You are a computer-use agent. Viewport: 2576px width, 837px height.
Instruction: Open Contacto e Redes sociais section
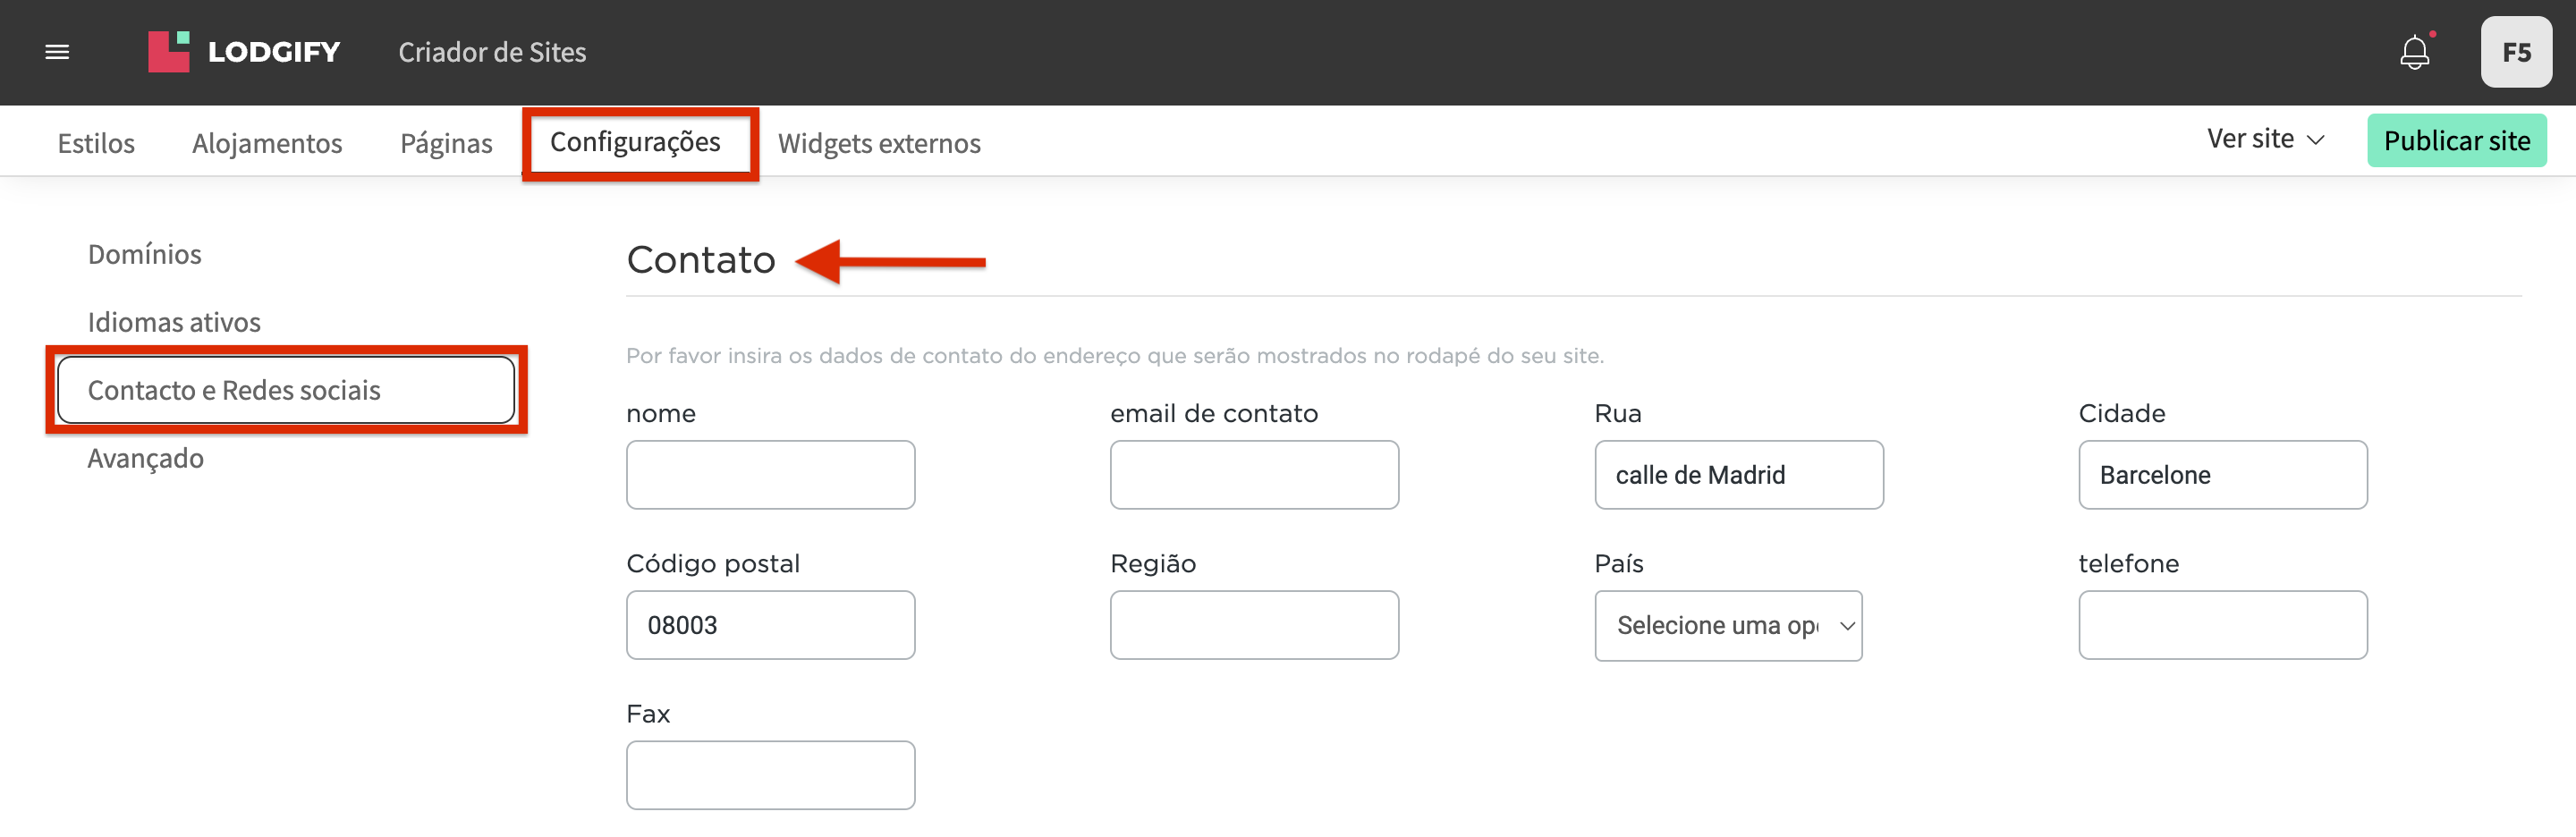tap(234, 390)
